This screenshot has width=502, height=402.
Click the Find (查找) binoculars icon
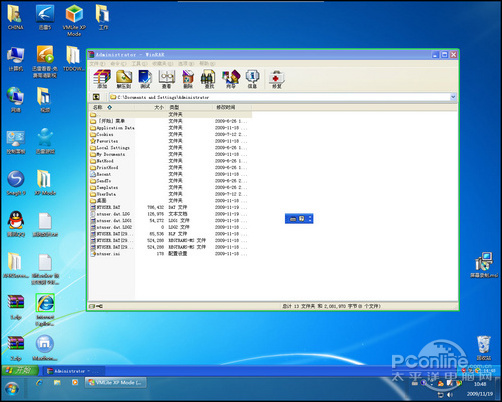point(209,79)
